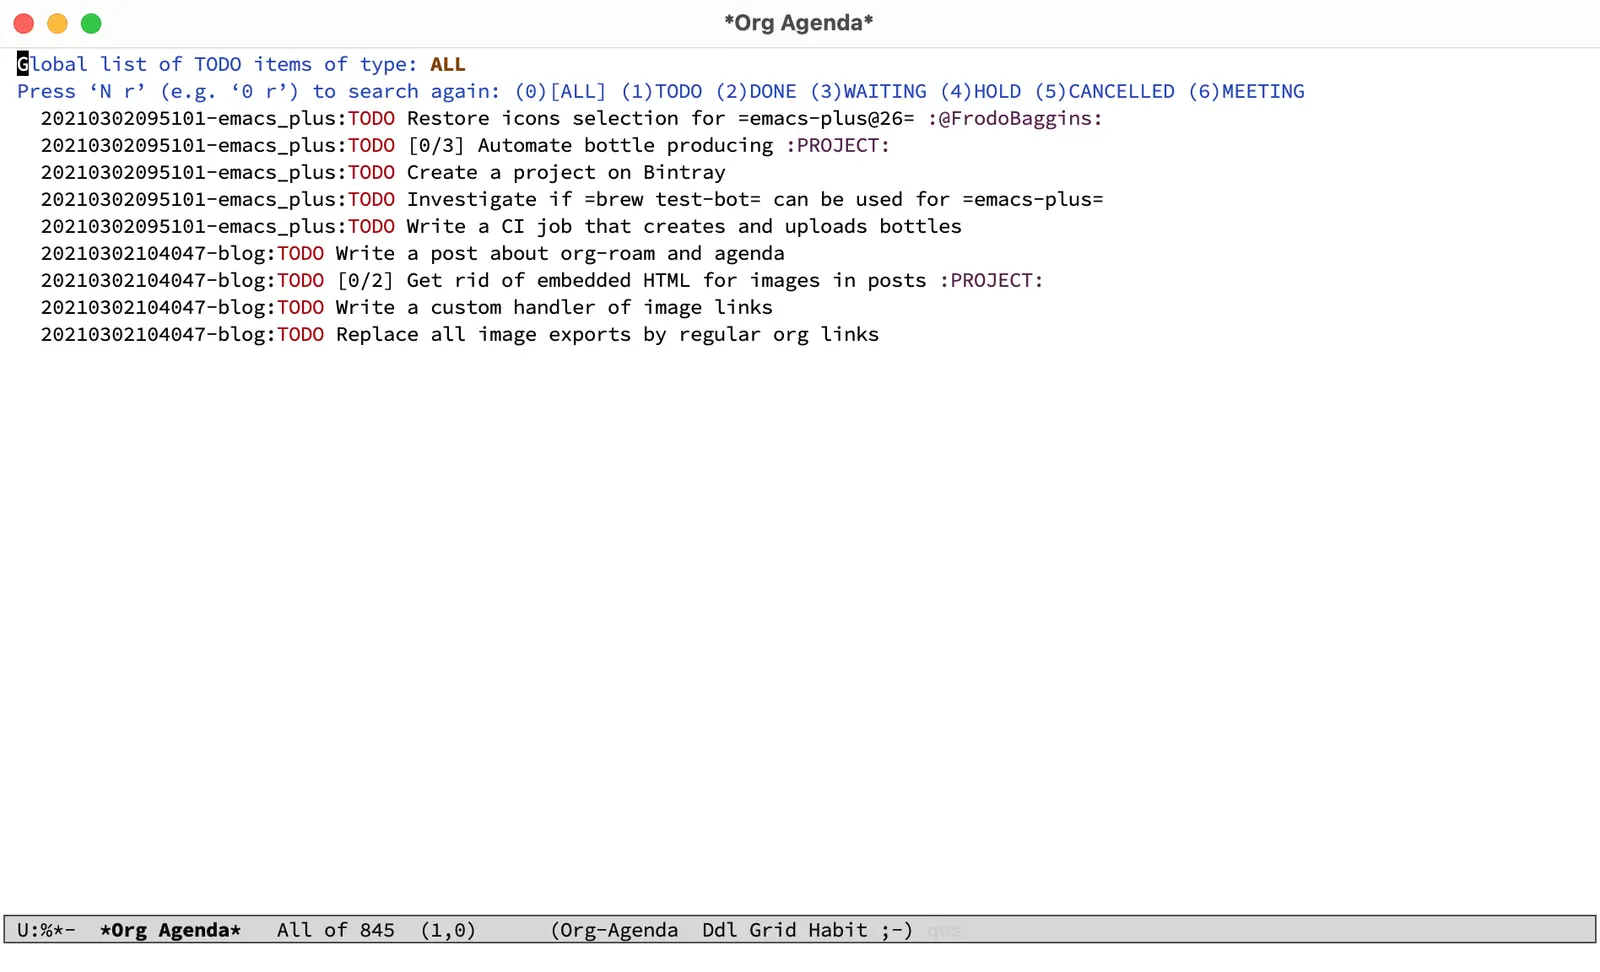Filter by the (3)WAITING keyword
This screenshot has height=972, width=1600.
tap(868, 92)
